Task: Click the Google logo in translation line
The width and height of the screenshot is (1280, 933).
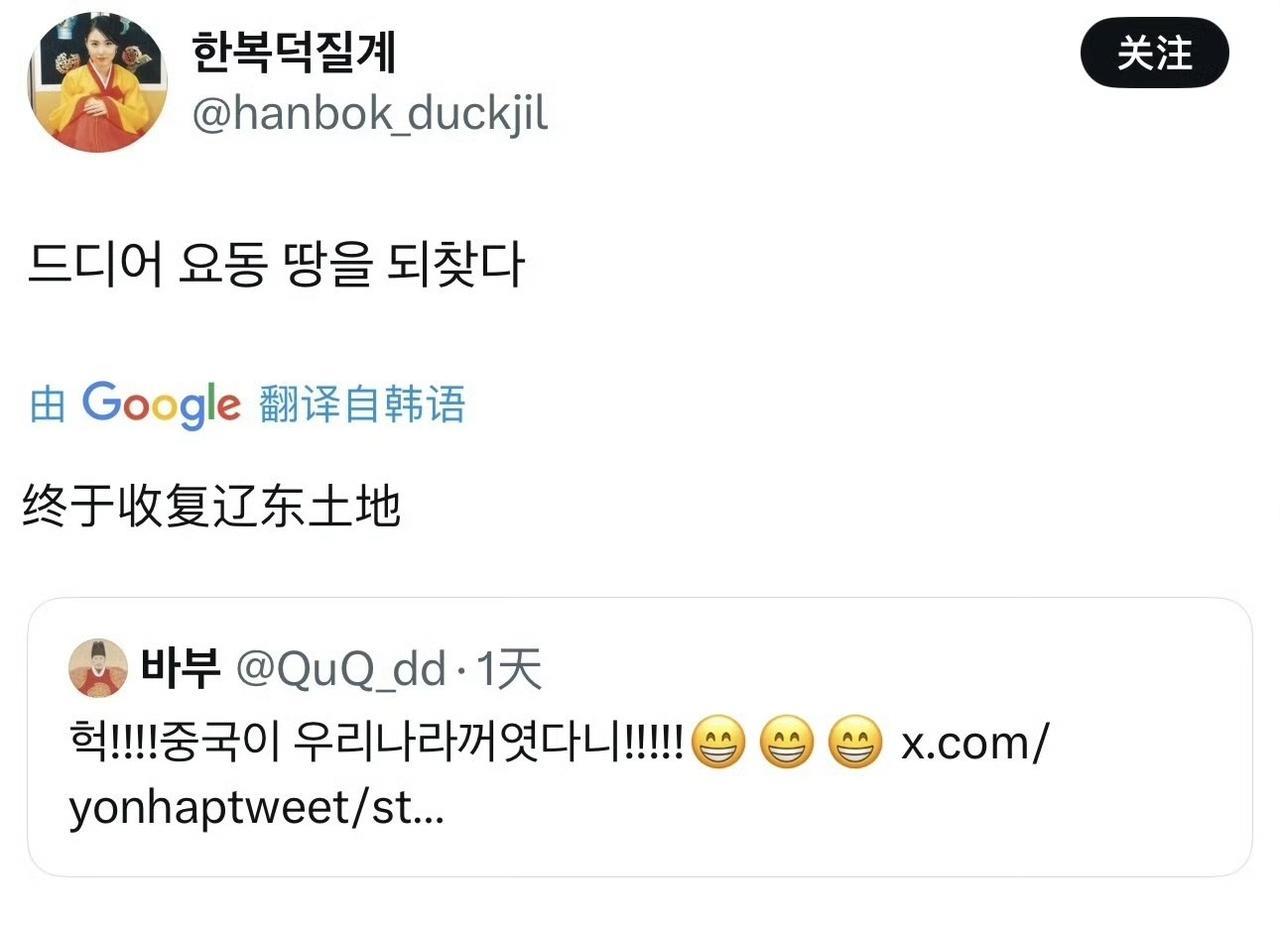Action: tap(161, 405)
